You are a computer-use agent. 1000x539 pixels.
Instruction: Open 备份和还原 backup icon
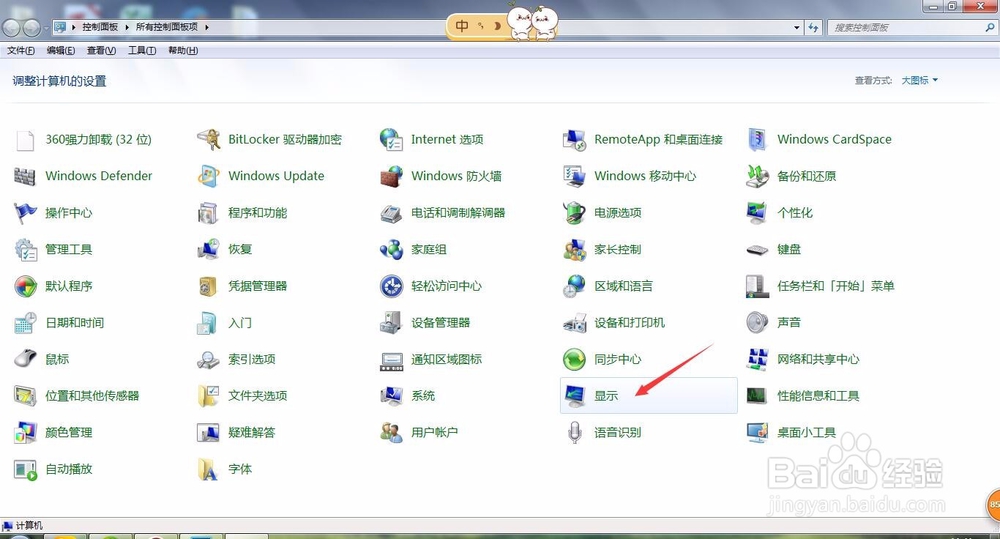tap(757, 176)
